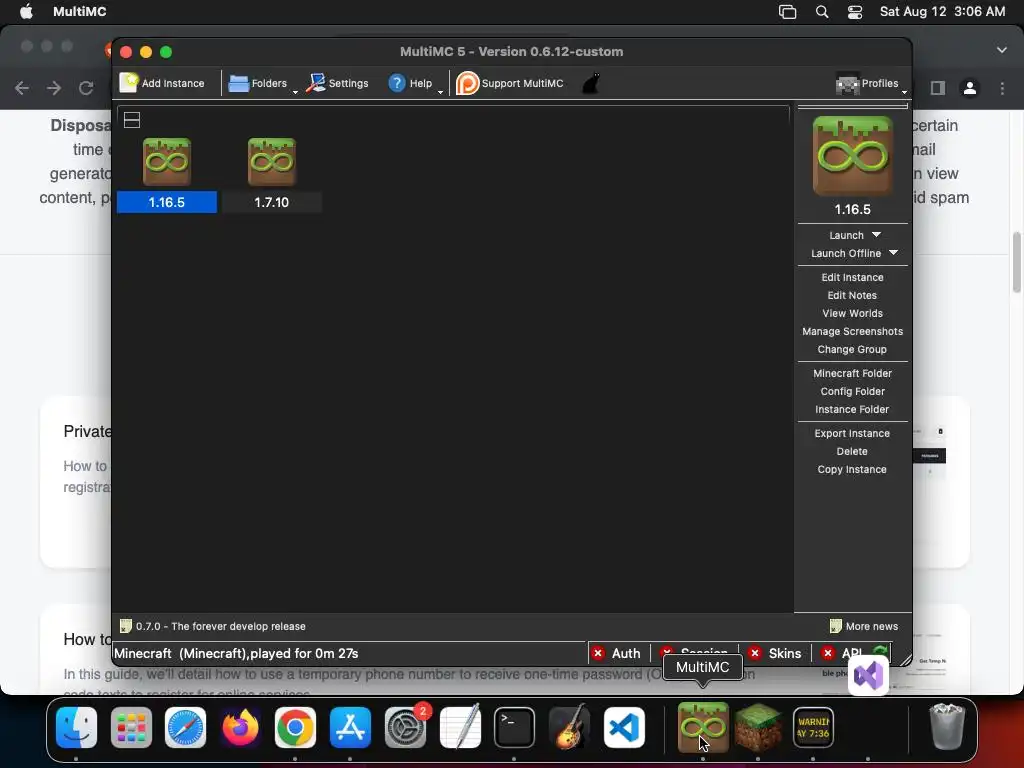Screen dimensions: 1024x768
Task: Open the Minecraft Folder
Action: pyautogui.click(x=852, y=373)
